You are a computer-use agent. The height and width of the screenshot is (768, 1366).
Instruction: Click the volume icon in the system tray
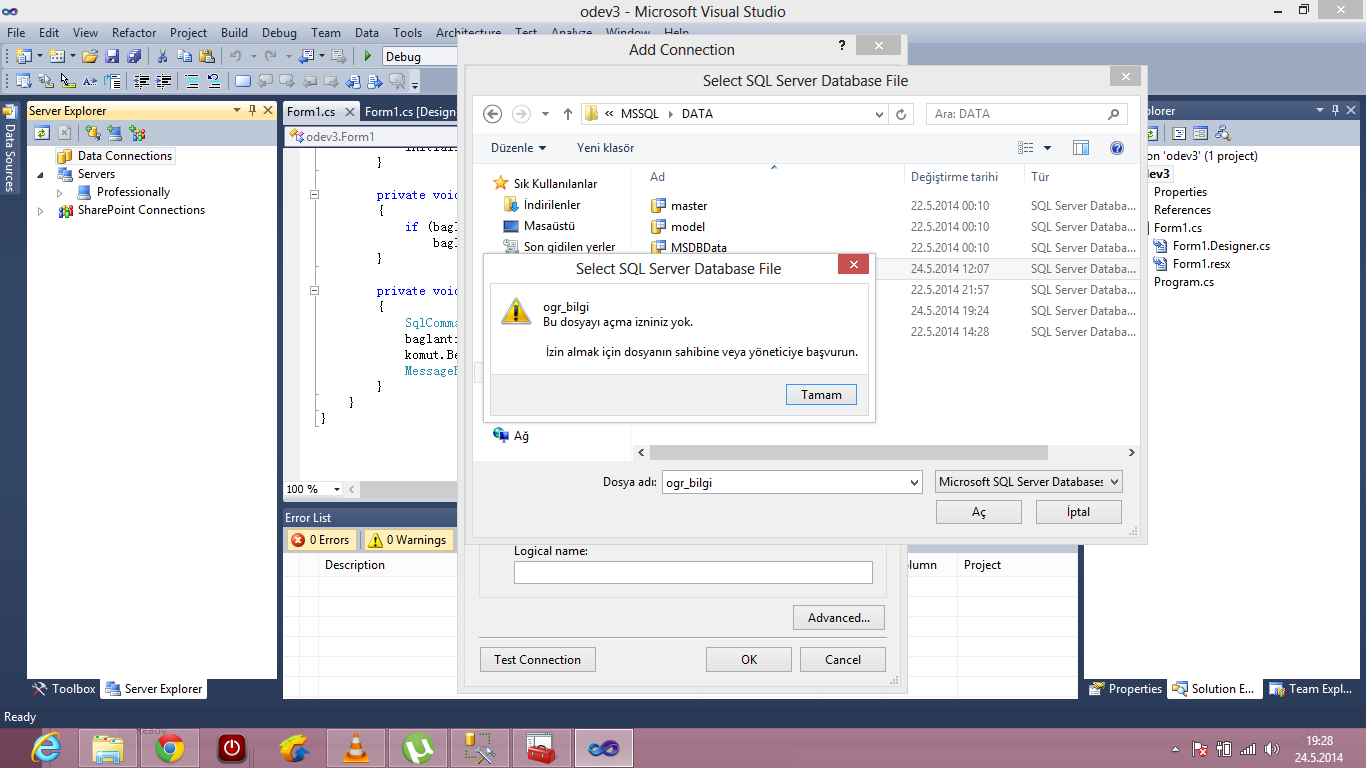pos(1271,748)
